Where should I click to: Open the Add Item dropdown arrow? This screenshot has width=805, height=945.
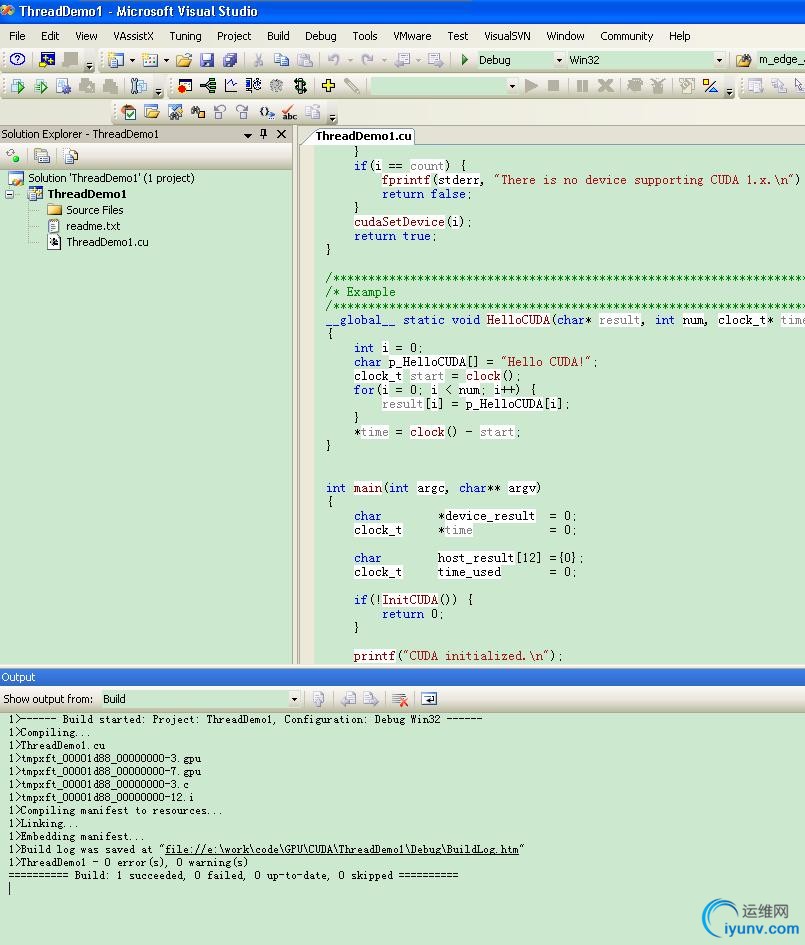coord(166,60)
